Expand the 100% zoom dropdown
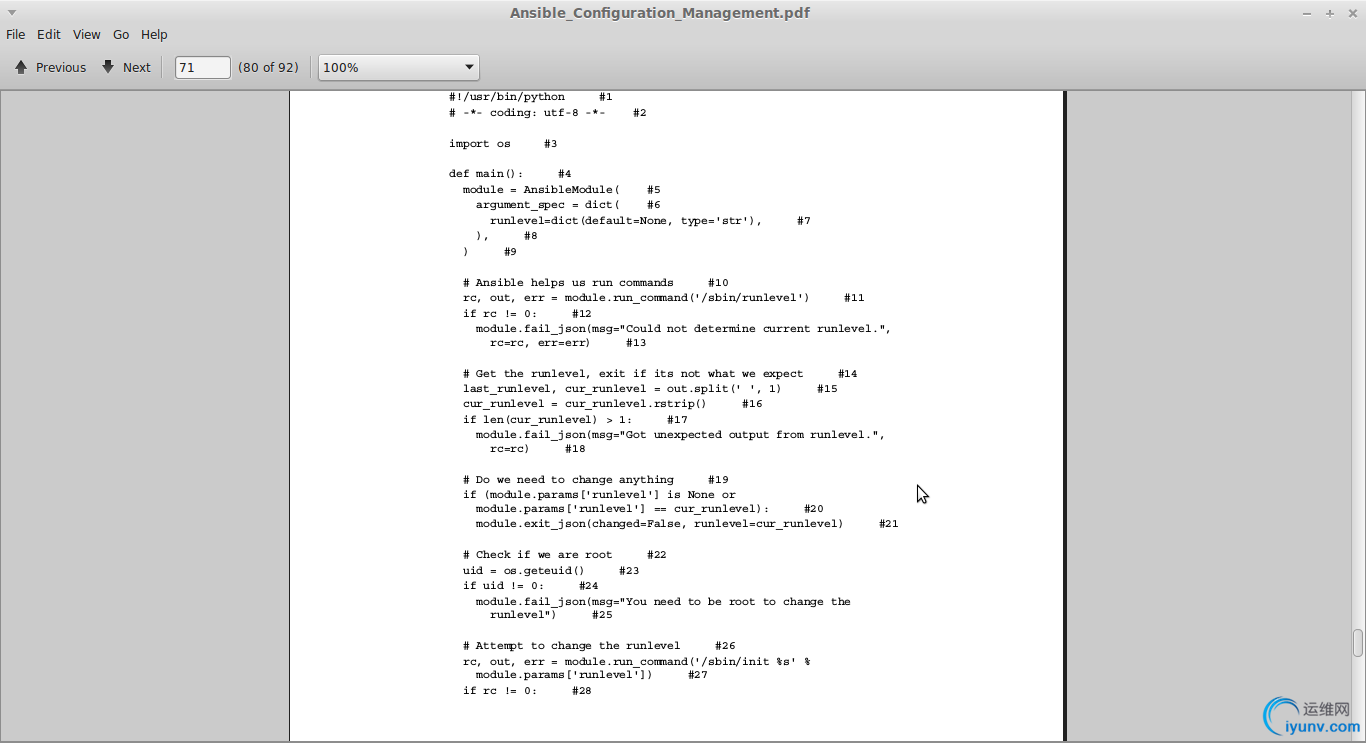The image size is (1366, 743). coord(399,67)
